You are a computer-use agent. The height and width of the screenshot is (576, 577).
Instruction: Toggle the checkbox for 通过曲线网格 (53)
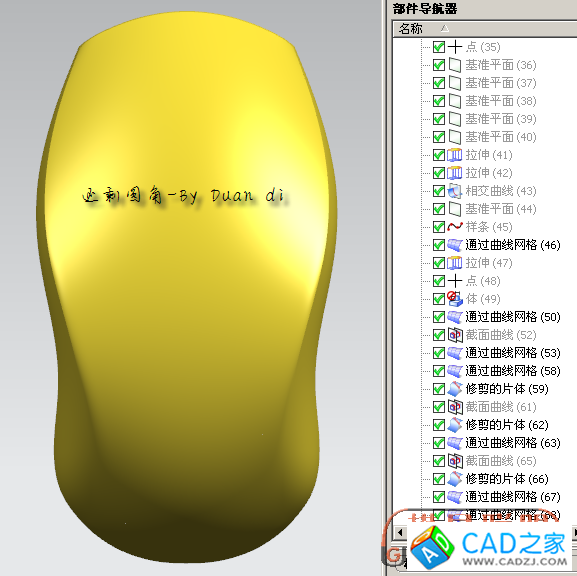(x=438, y=353)
